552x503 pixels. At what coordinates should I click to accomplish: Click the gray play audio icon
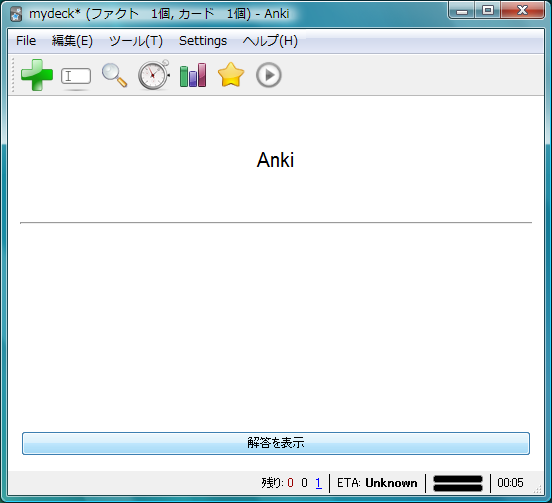(269, 75)
